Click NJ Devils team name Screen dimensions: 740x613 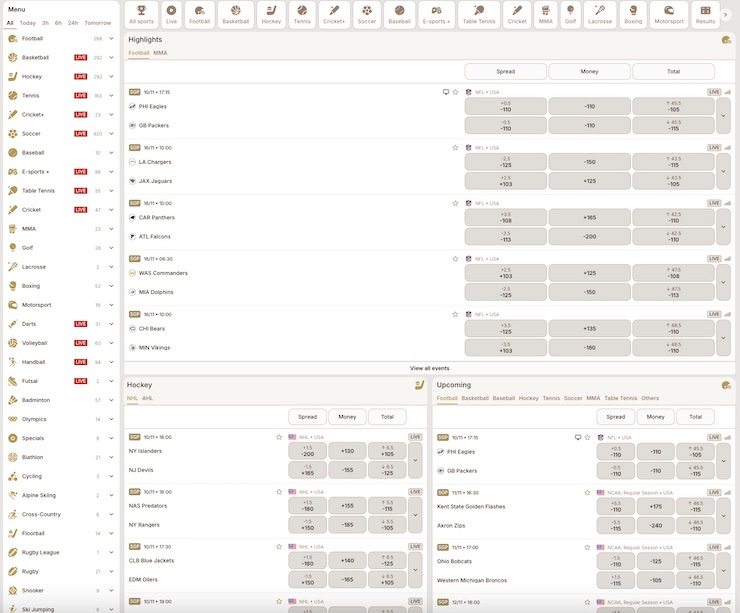tap(141, 470)
